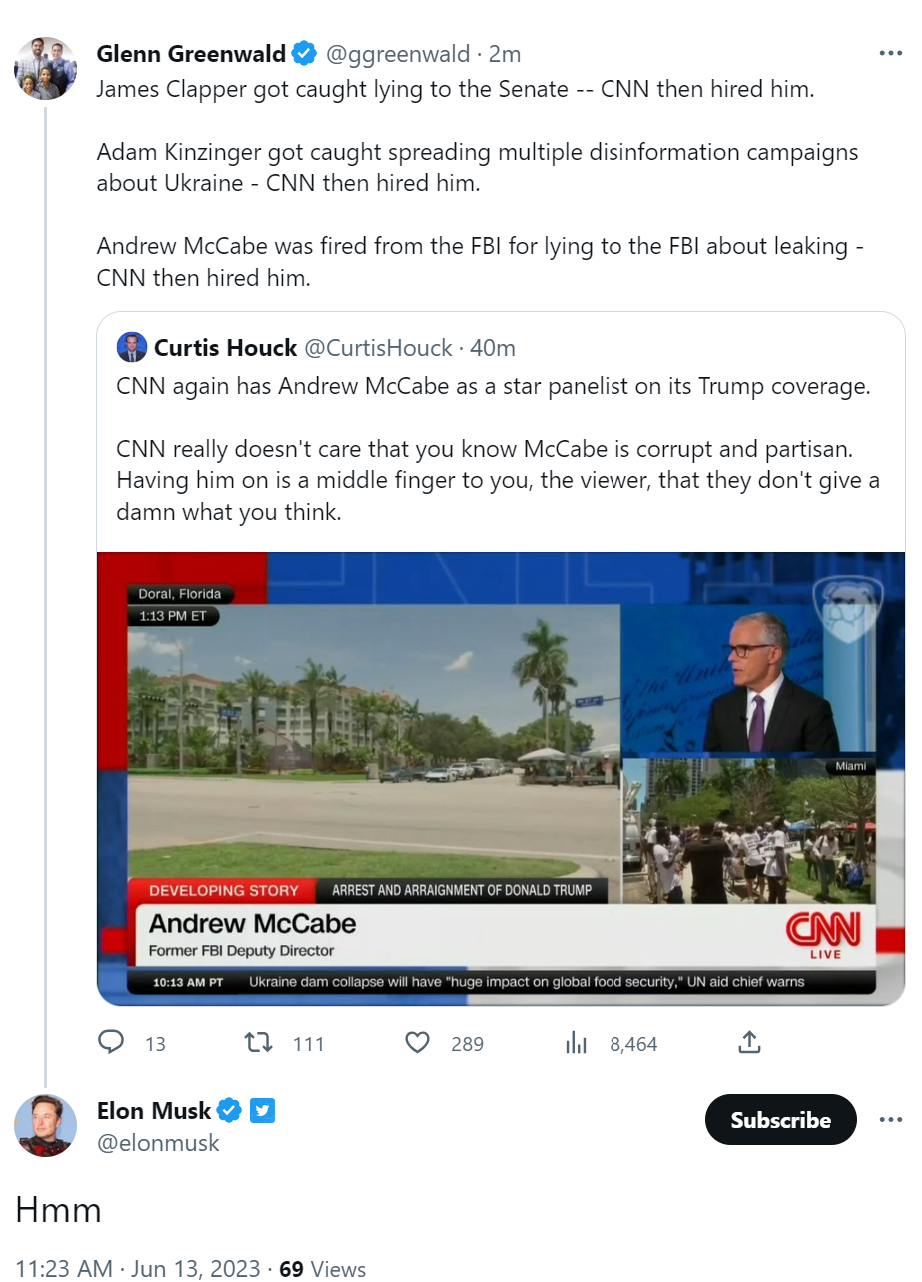Open the @elonmusk handle link
This screenshot has width=922, height=1282.
pyautogui.click(x=158, y=1143)
